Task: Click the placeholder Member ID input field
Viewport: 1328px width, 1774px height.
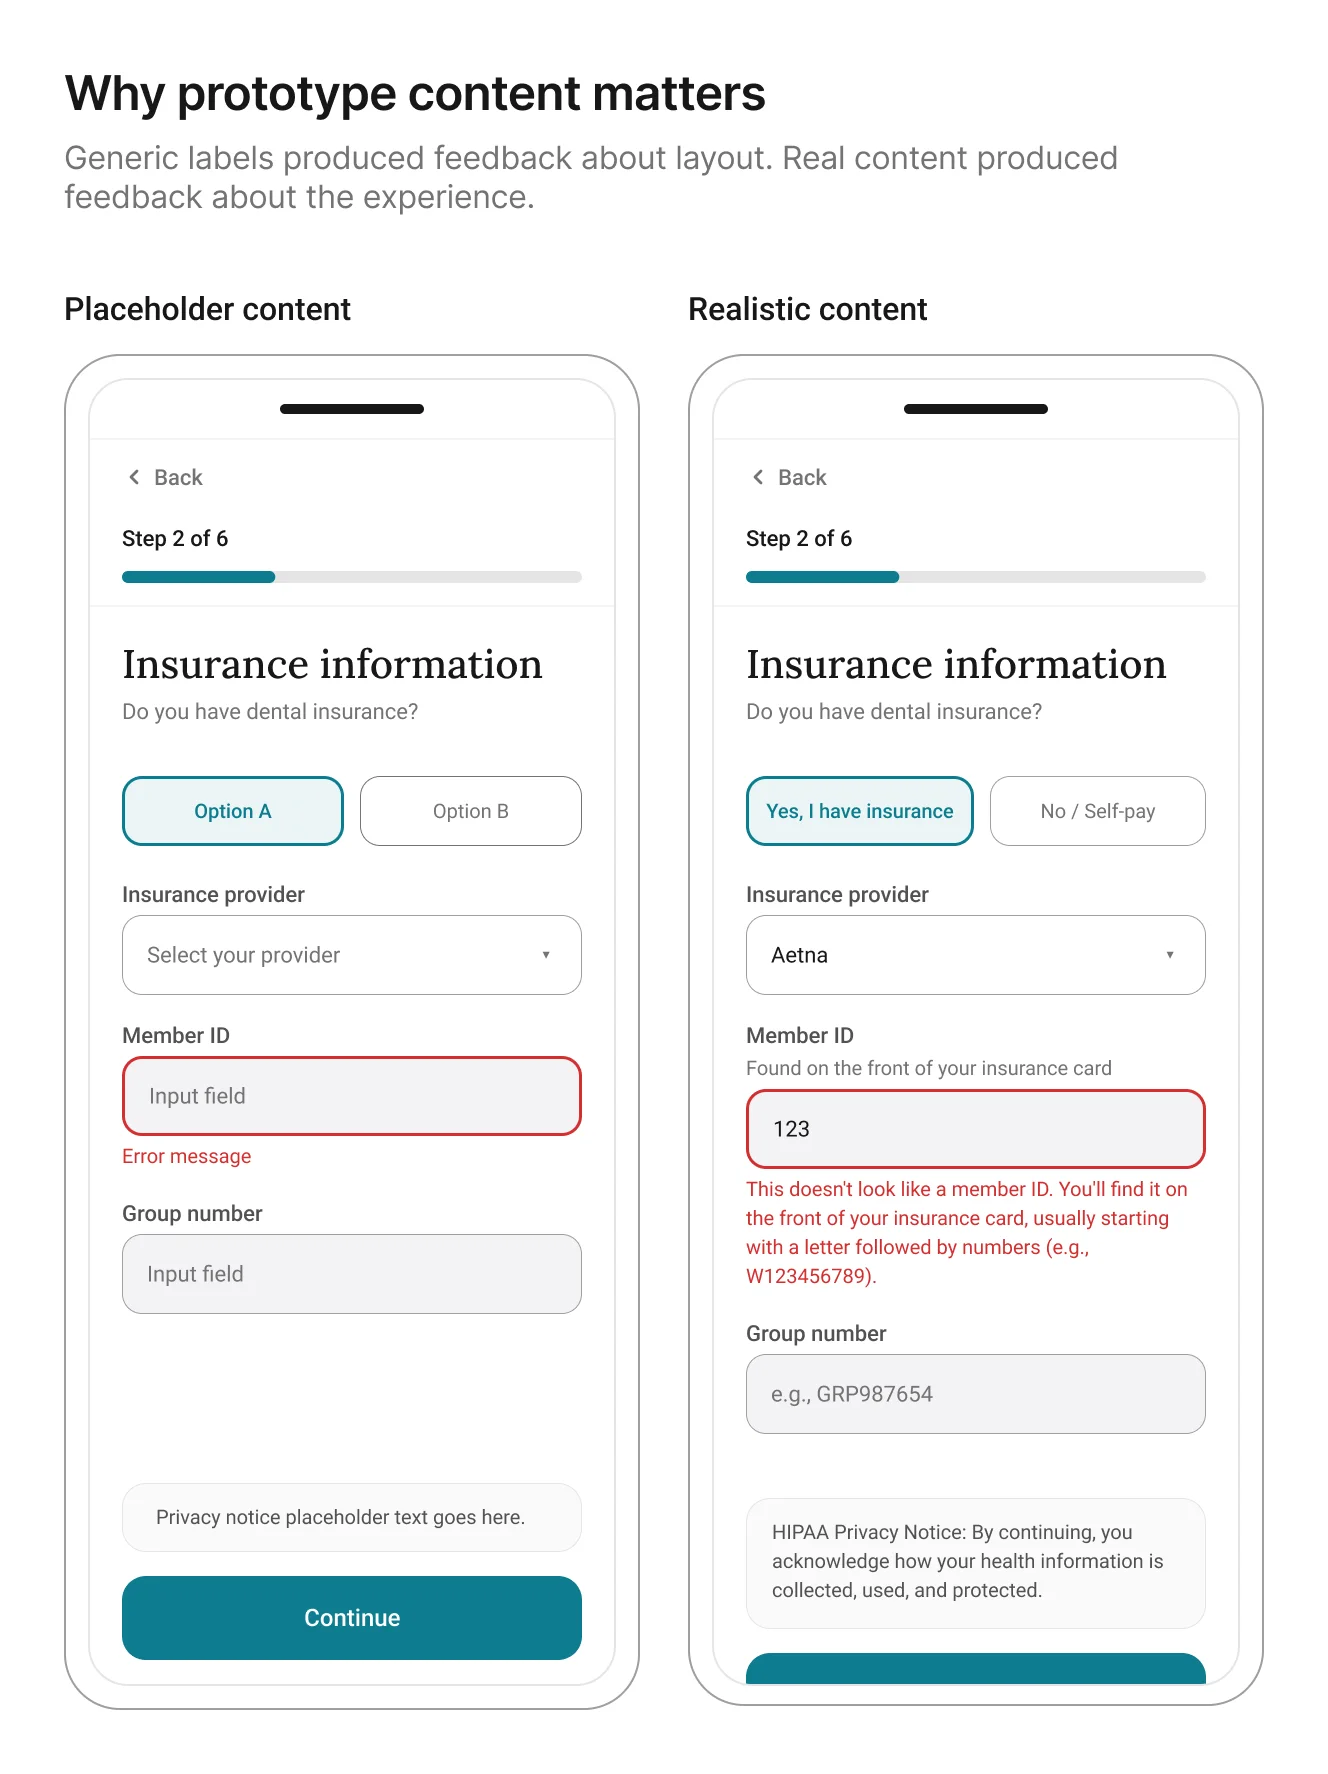Action: point(352,1096)
